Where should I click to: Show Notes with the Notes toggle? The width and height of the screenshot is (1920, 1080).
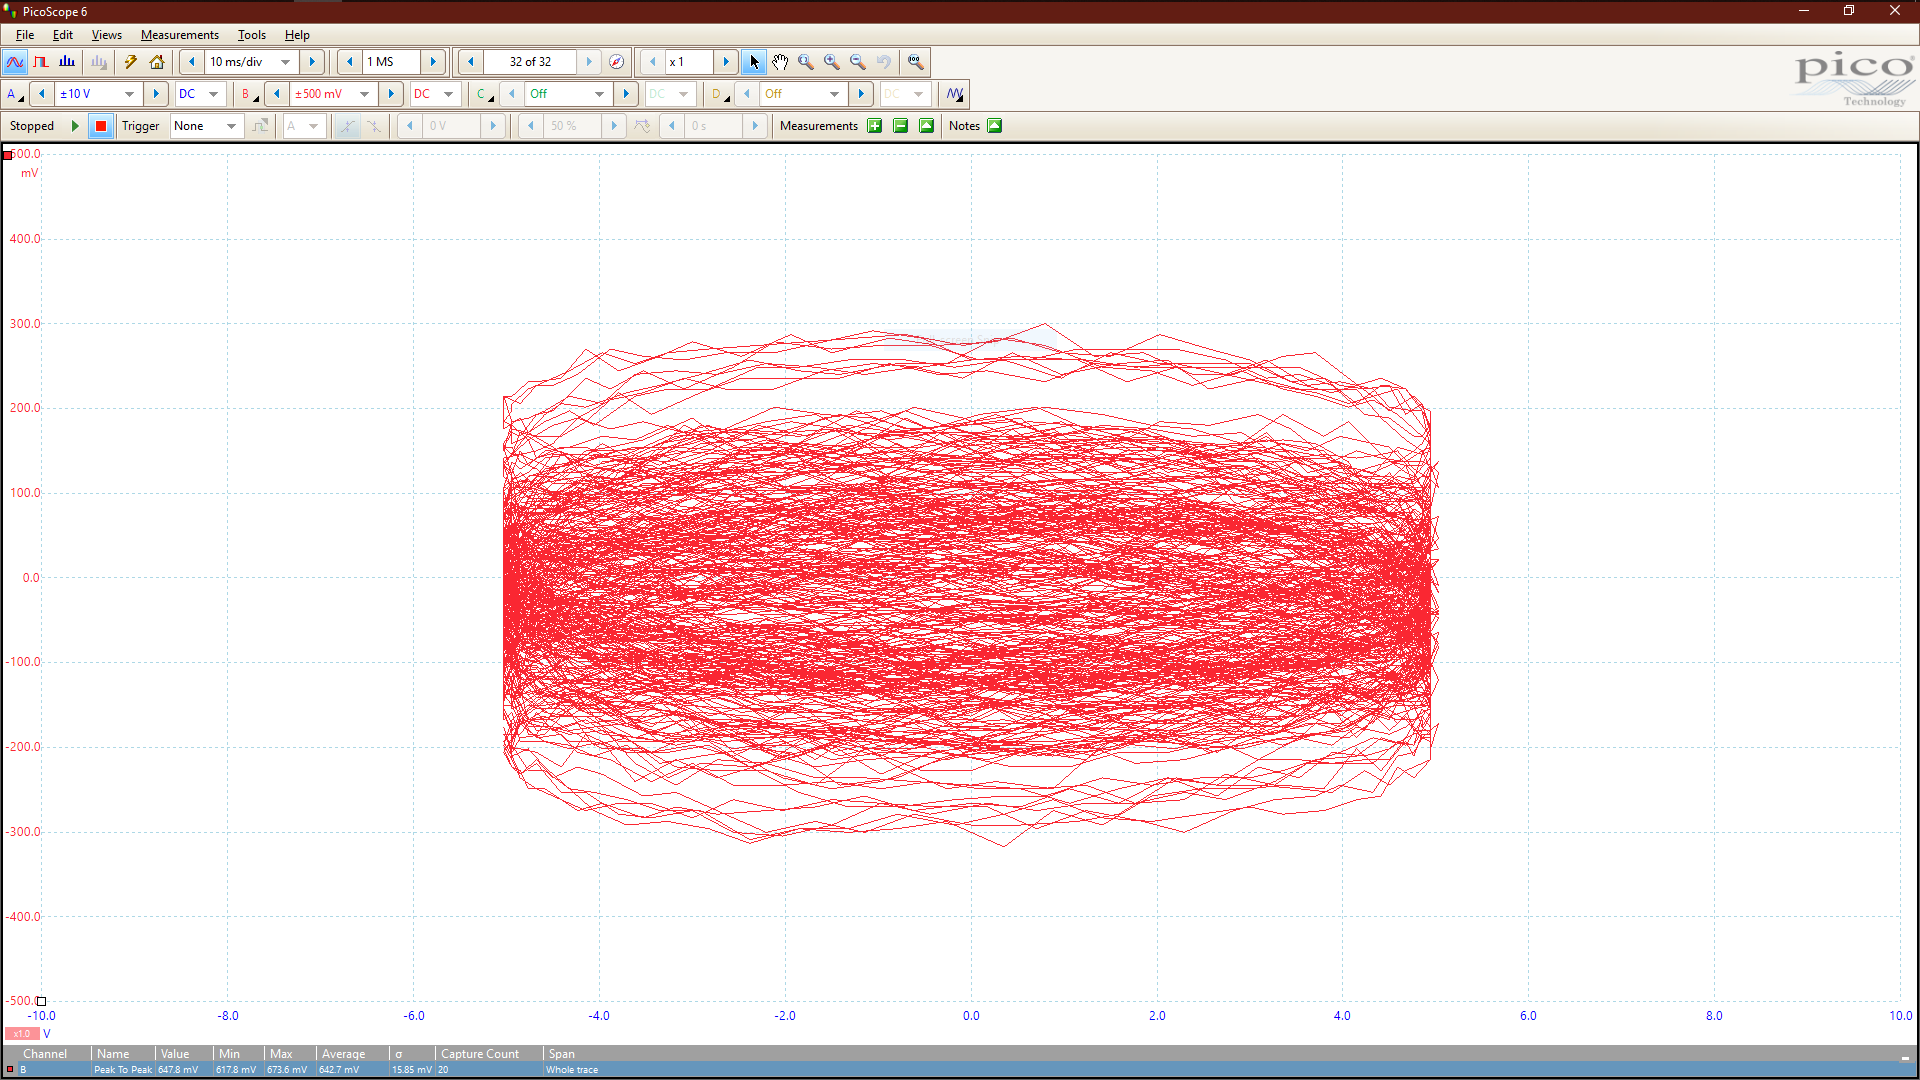pyautogui.click(x=994, y=126)
